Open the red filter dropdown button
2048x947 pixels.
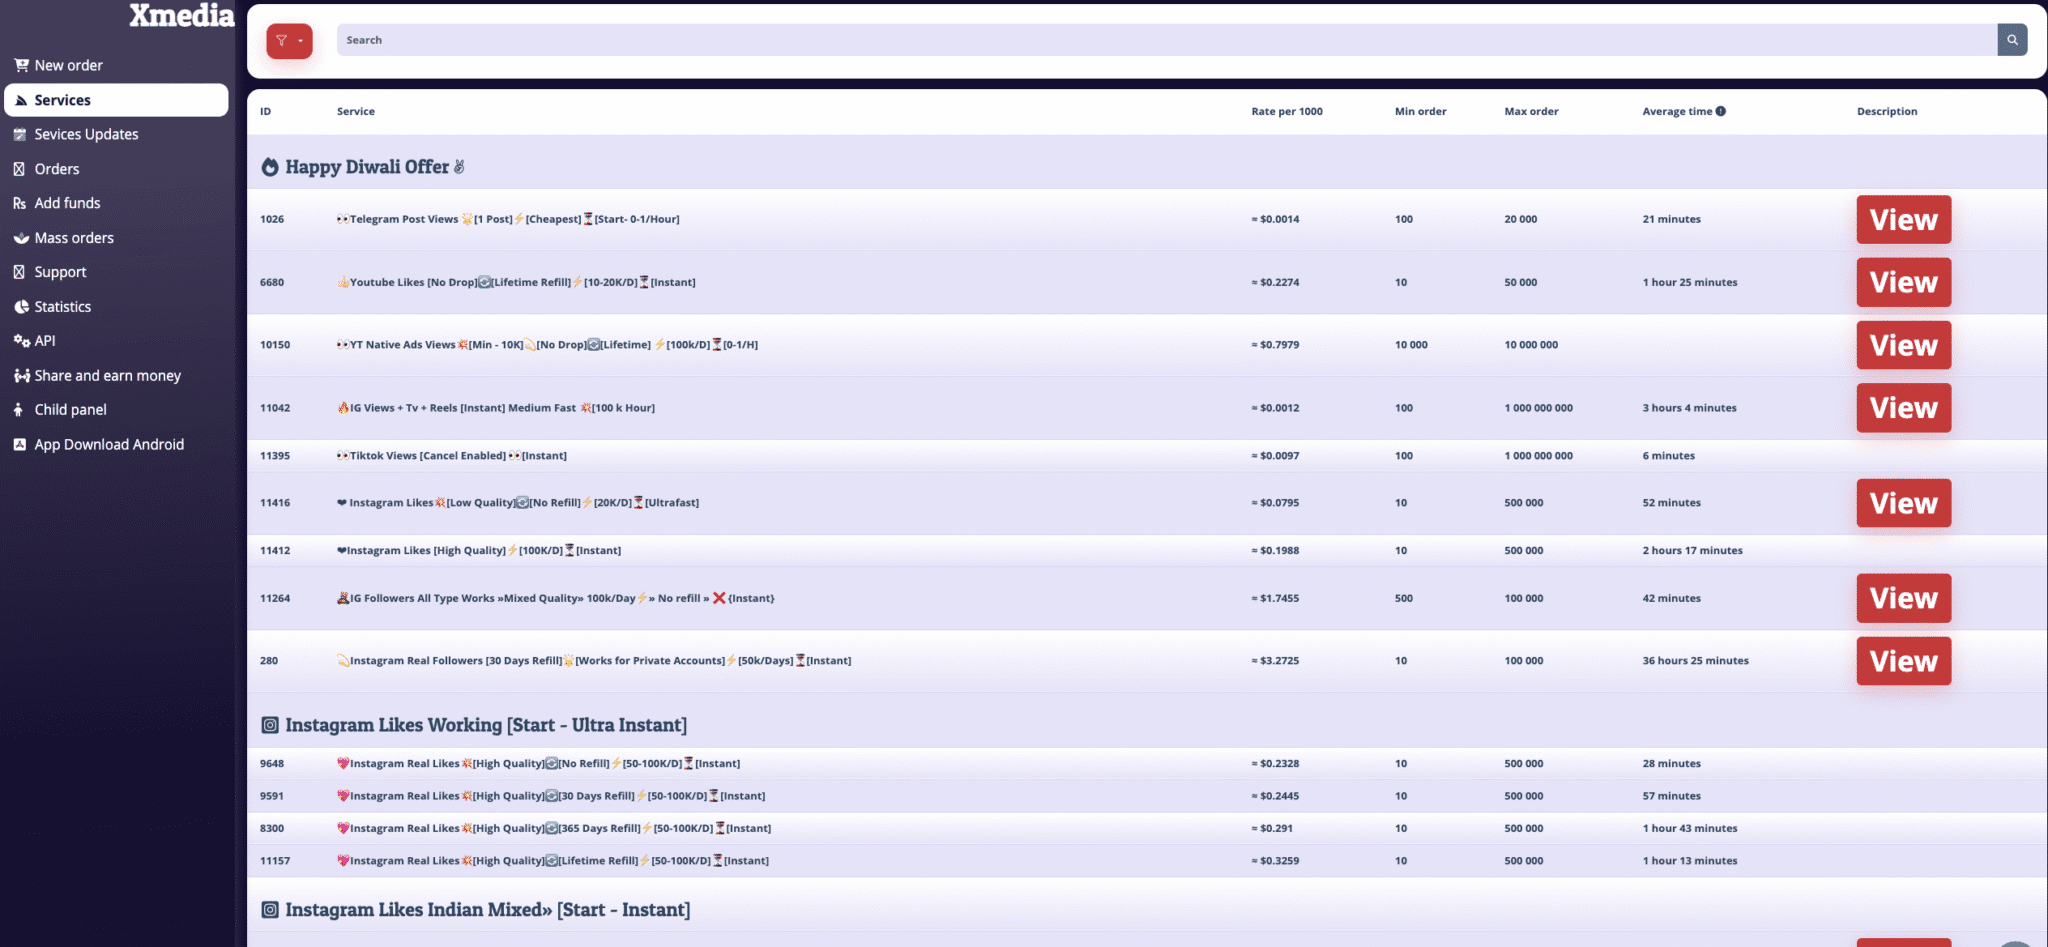(289, 41)
